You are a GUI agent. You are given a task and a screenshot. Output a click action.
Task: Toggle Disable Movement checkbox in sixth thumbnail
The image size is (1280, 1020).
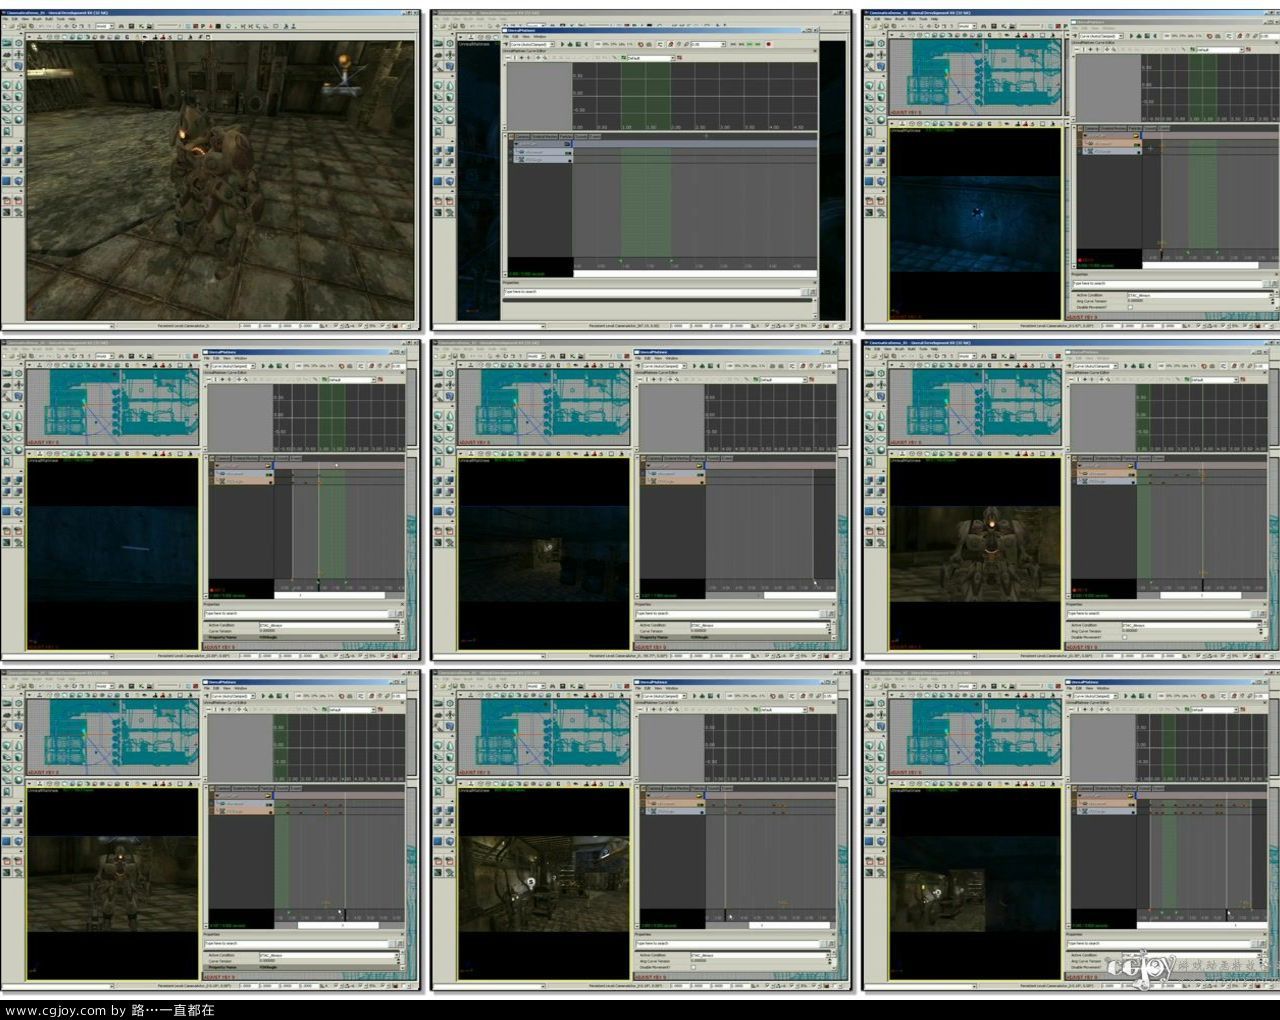coord(1125,637)
